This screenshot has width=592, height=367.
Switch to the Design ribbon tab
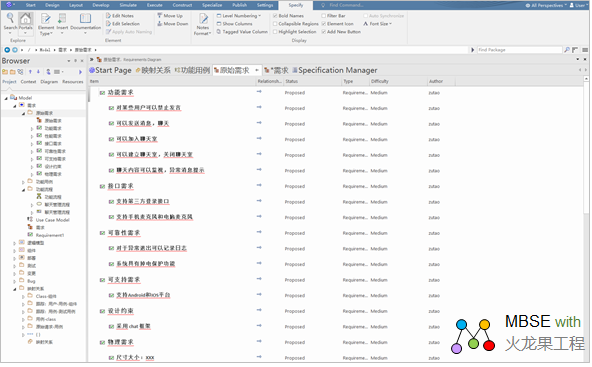pyautogui.click(x=52, y=5)
